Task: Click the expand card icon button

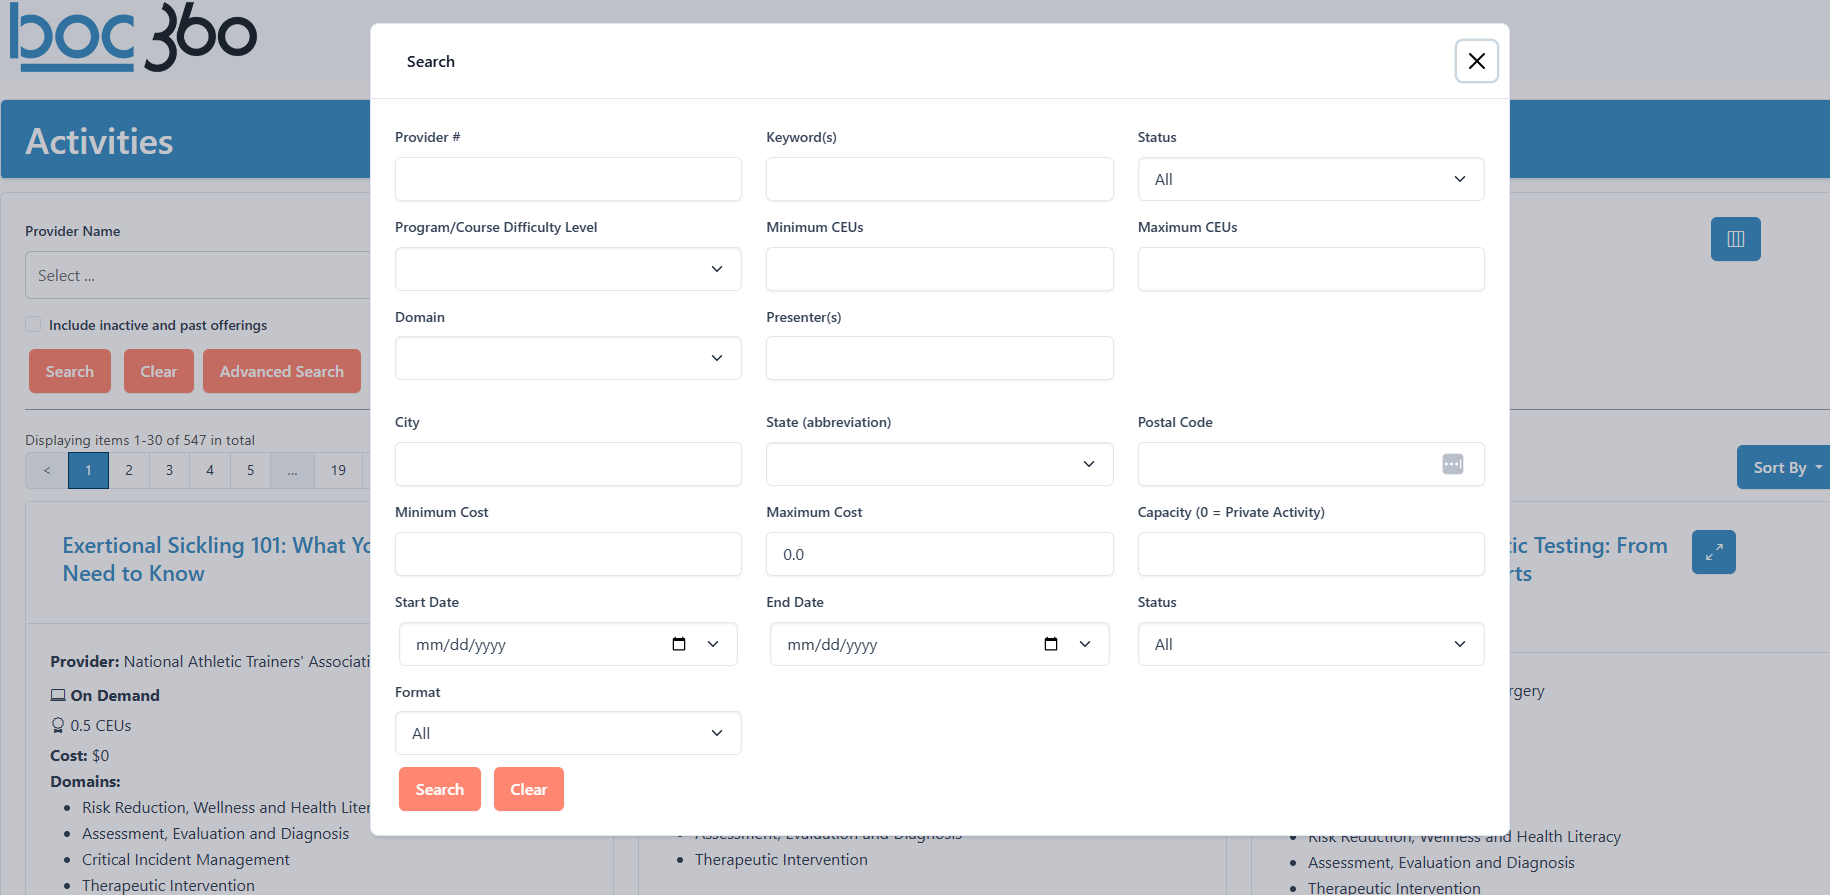Action: [x=1713, y=552]
